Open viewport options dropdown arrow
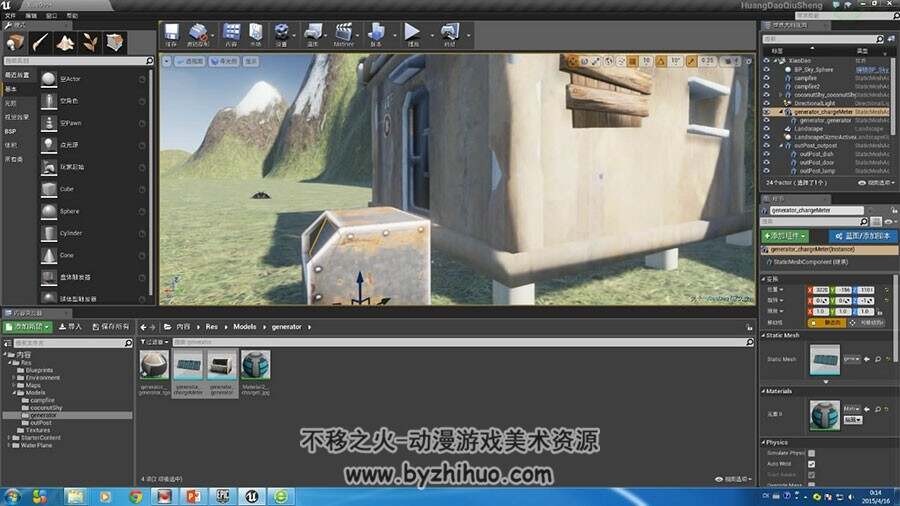The height and width of the screenshot is (506, 900). coord(166,61)
